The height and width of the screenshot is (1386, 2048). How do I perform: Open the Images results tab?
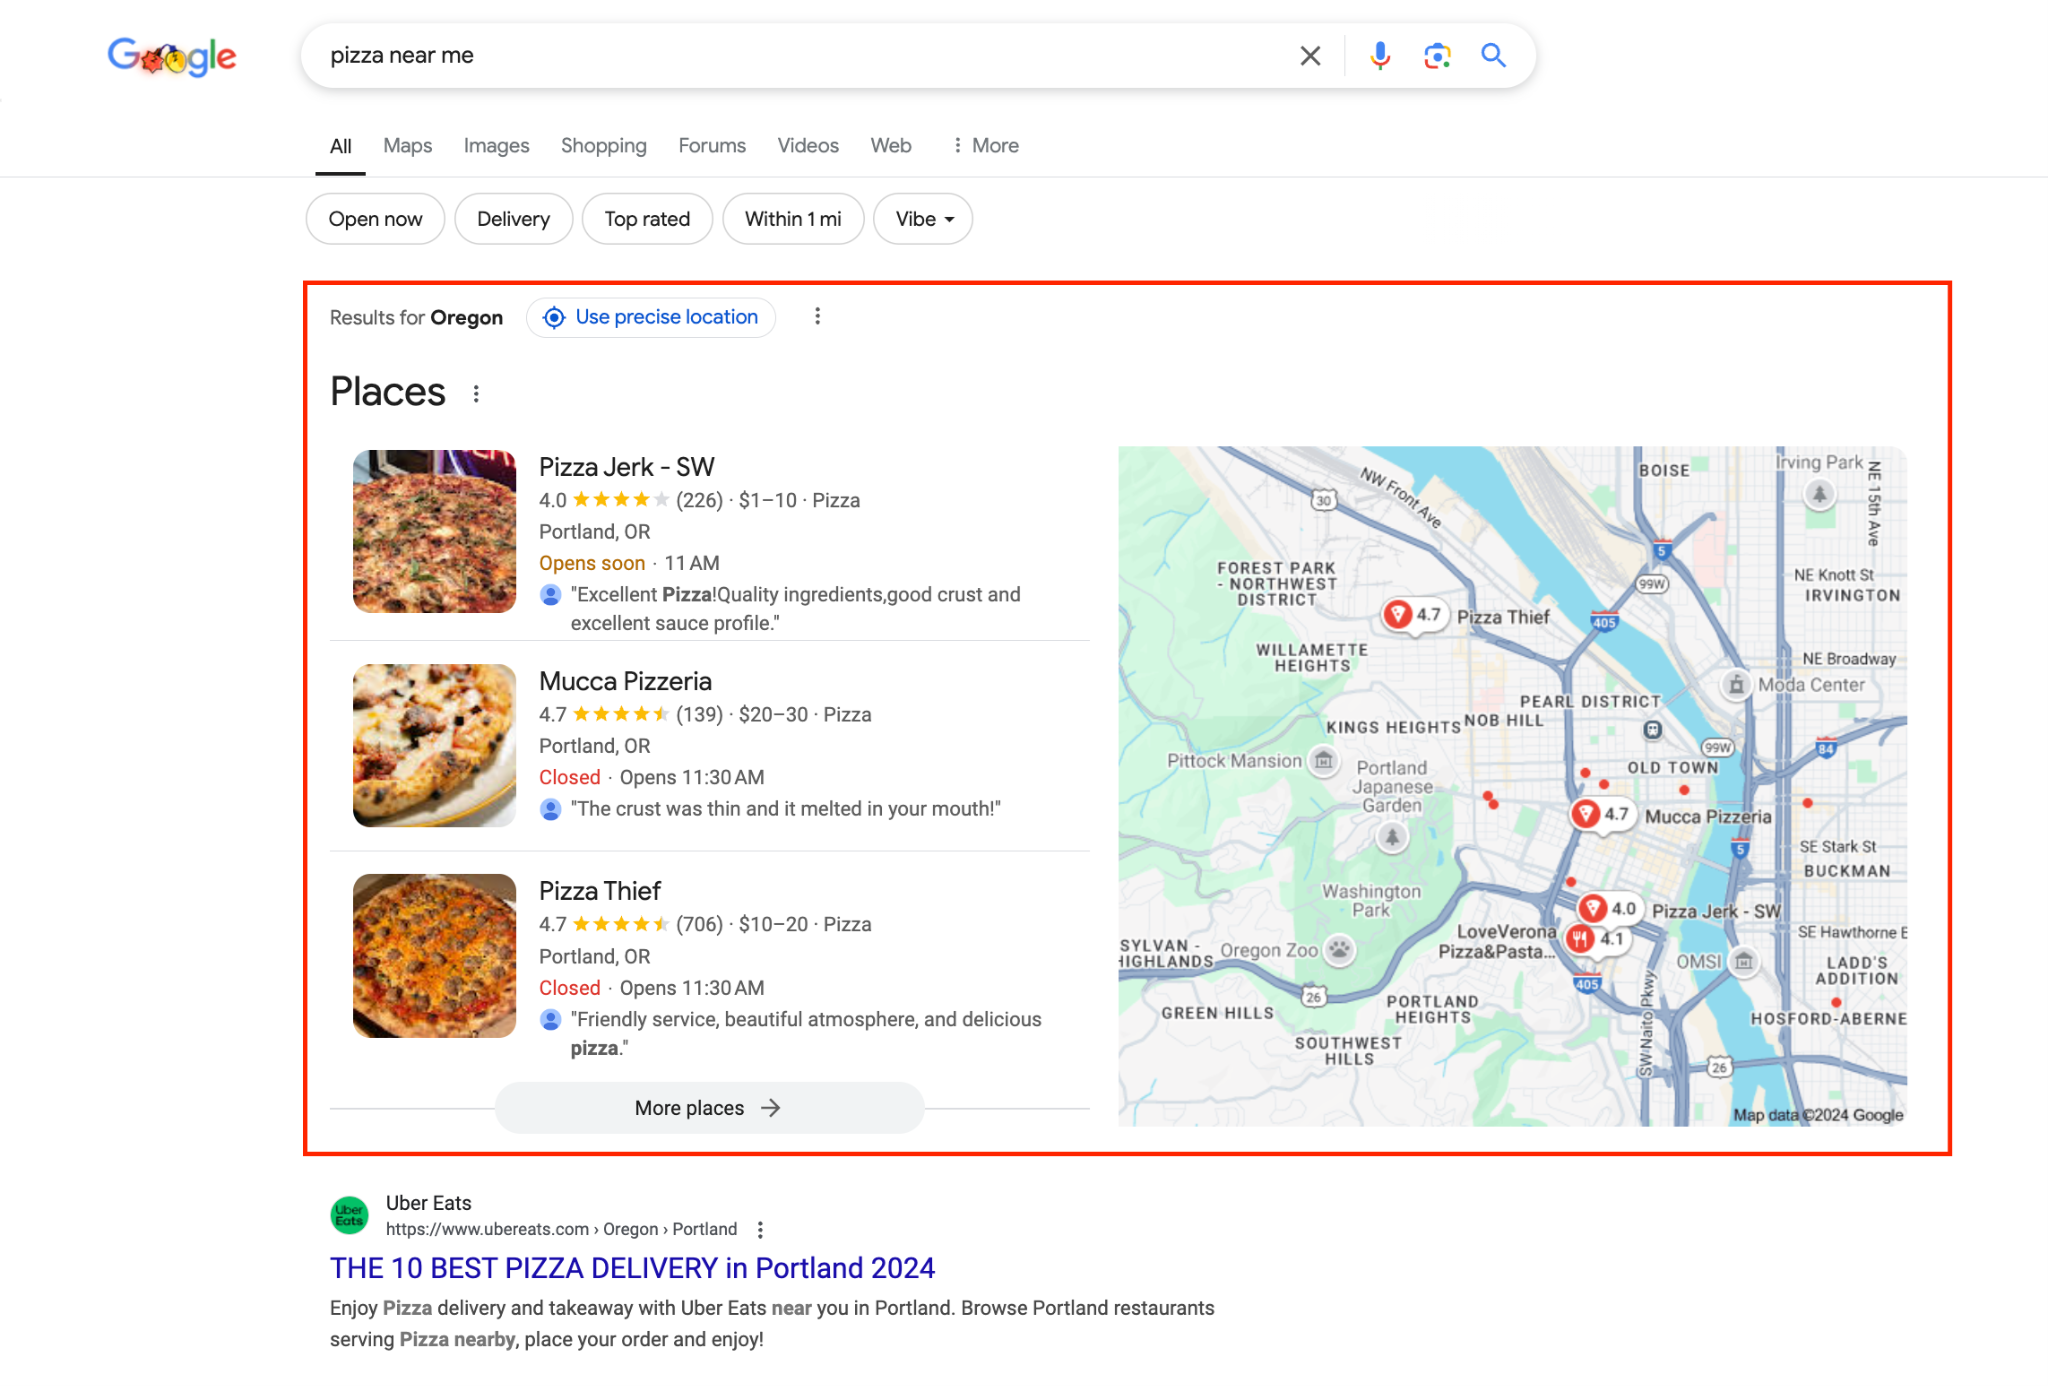pos(496,145)
